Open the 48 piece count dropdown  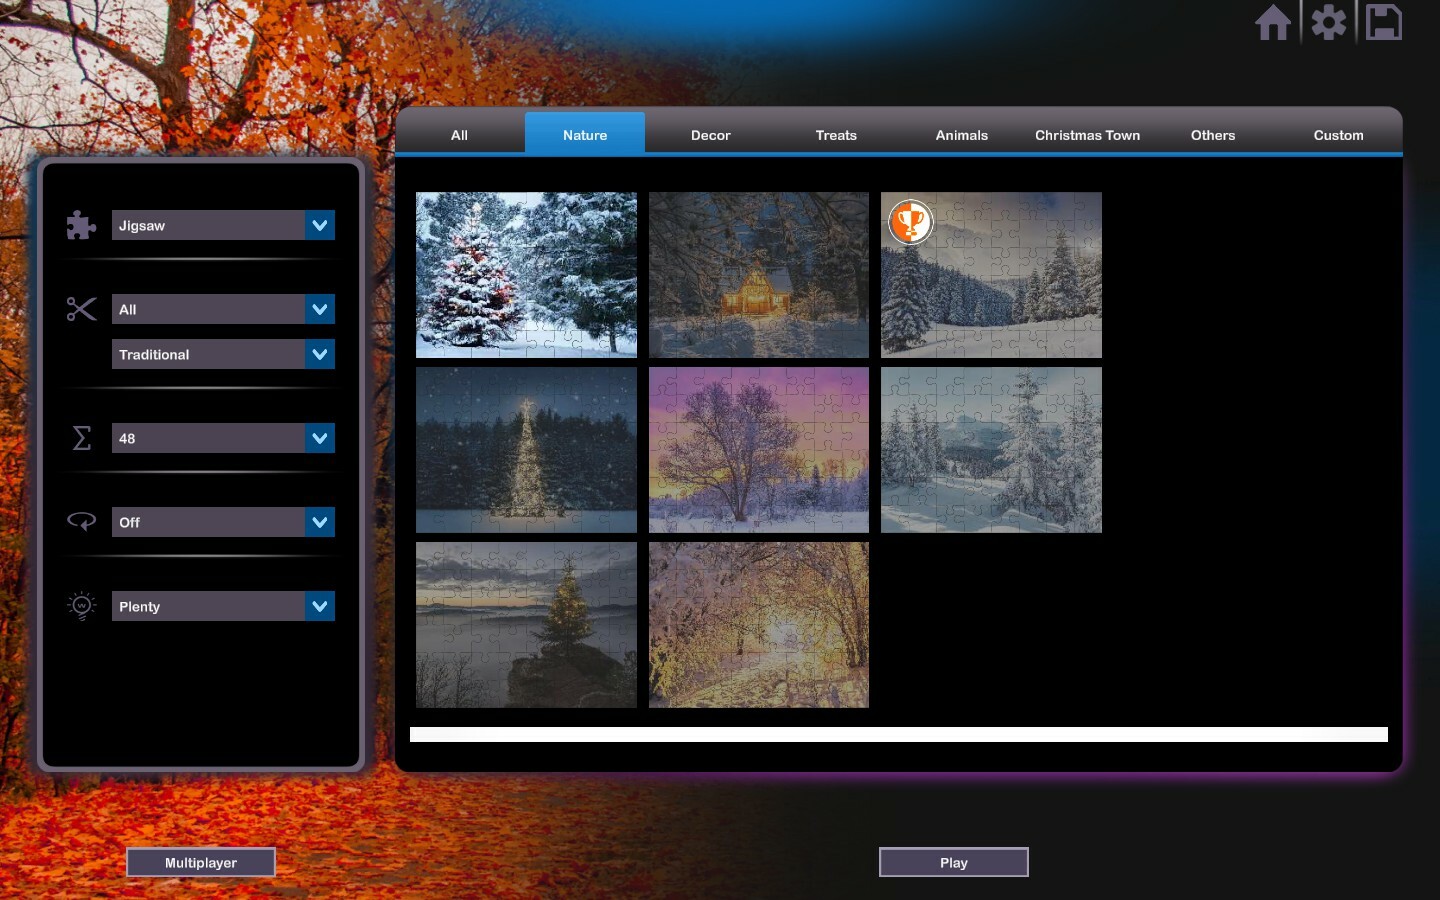319,438
